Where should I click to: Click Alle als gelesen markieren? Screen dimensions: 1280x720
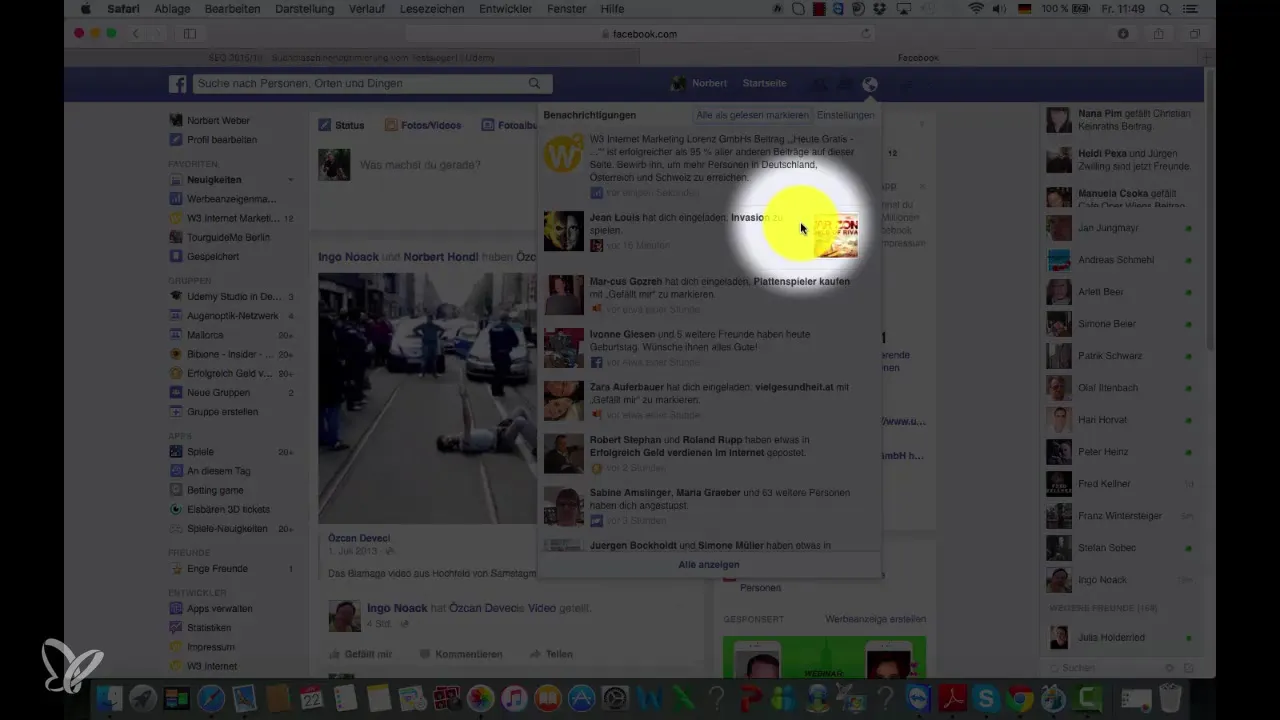click(x=752, y=115)
